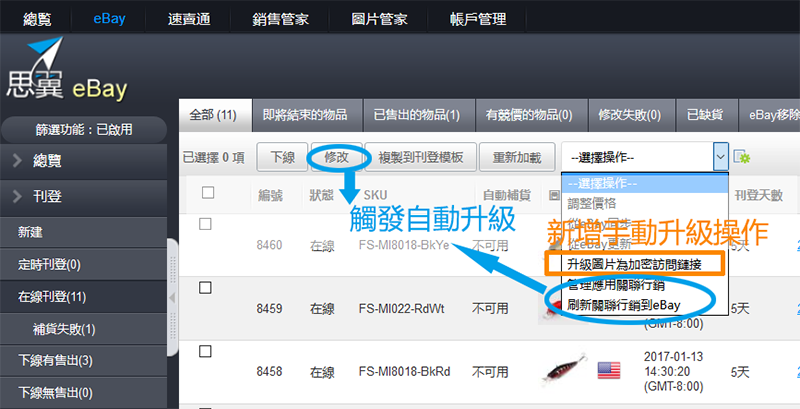
Task: Click the fishing lure thumbnail in row 8458
Action: tap(563, 370)
